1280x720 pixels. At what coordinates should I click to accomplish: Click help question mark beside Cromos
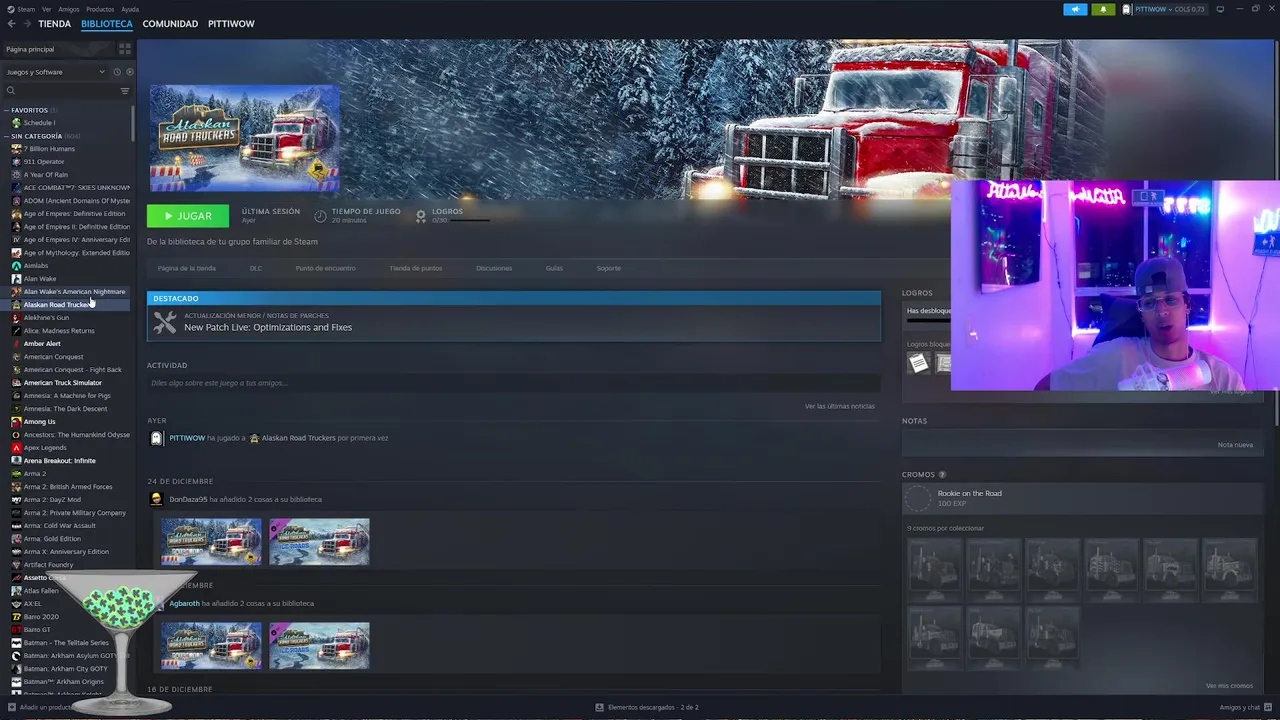point(942,475)
